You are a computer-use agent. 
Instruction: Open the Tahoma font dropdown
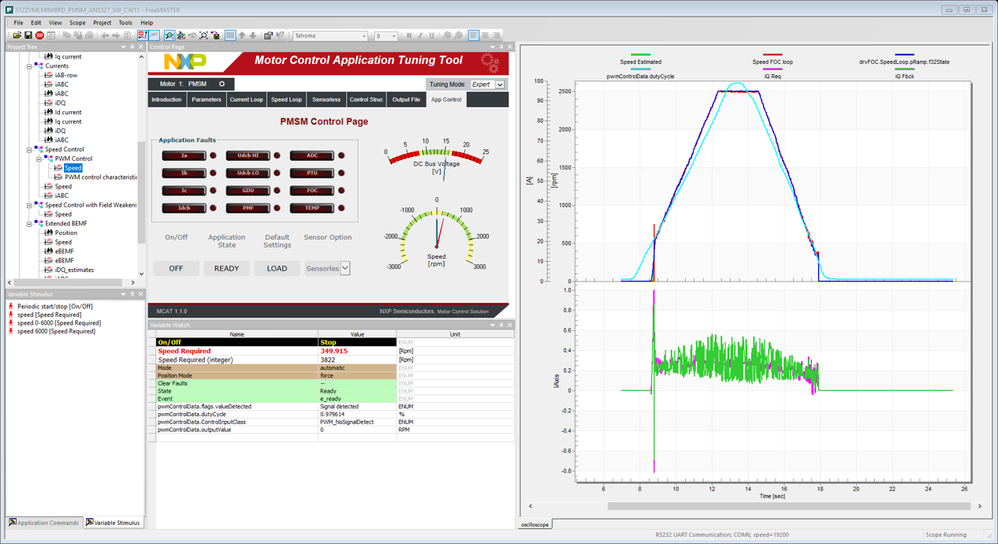click(364, 36)
